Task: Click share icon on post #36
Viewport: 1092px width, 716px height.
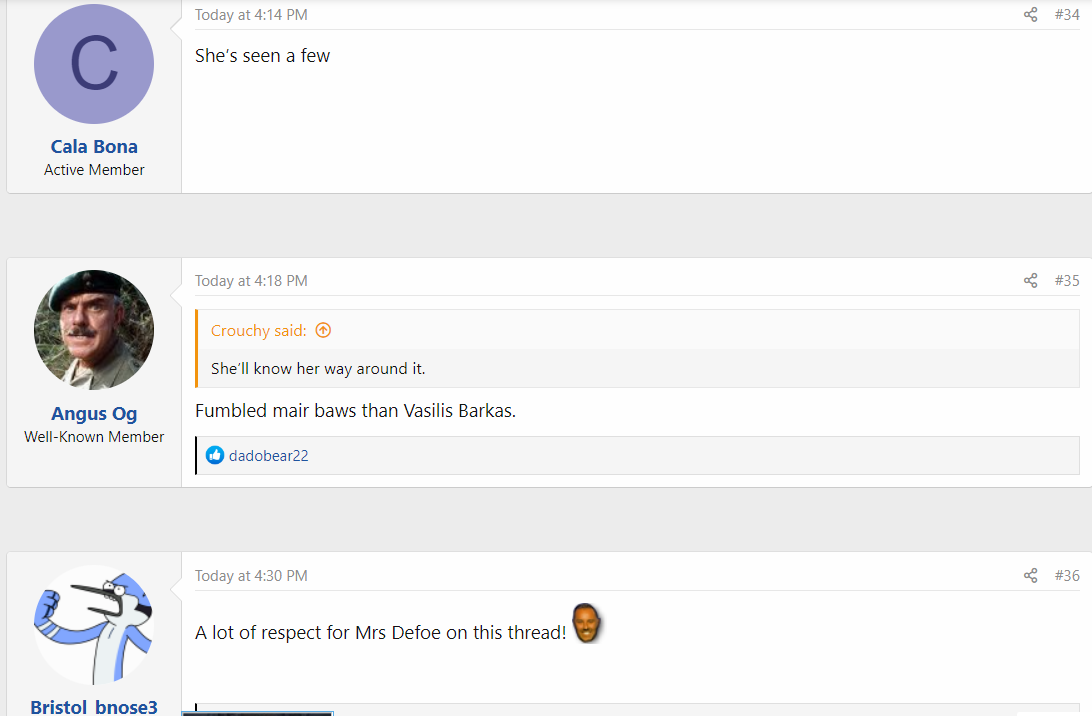Action: (1030, 575)
